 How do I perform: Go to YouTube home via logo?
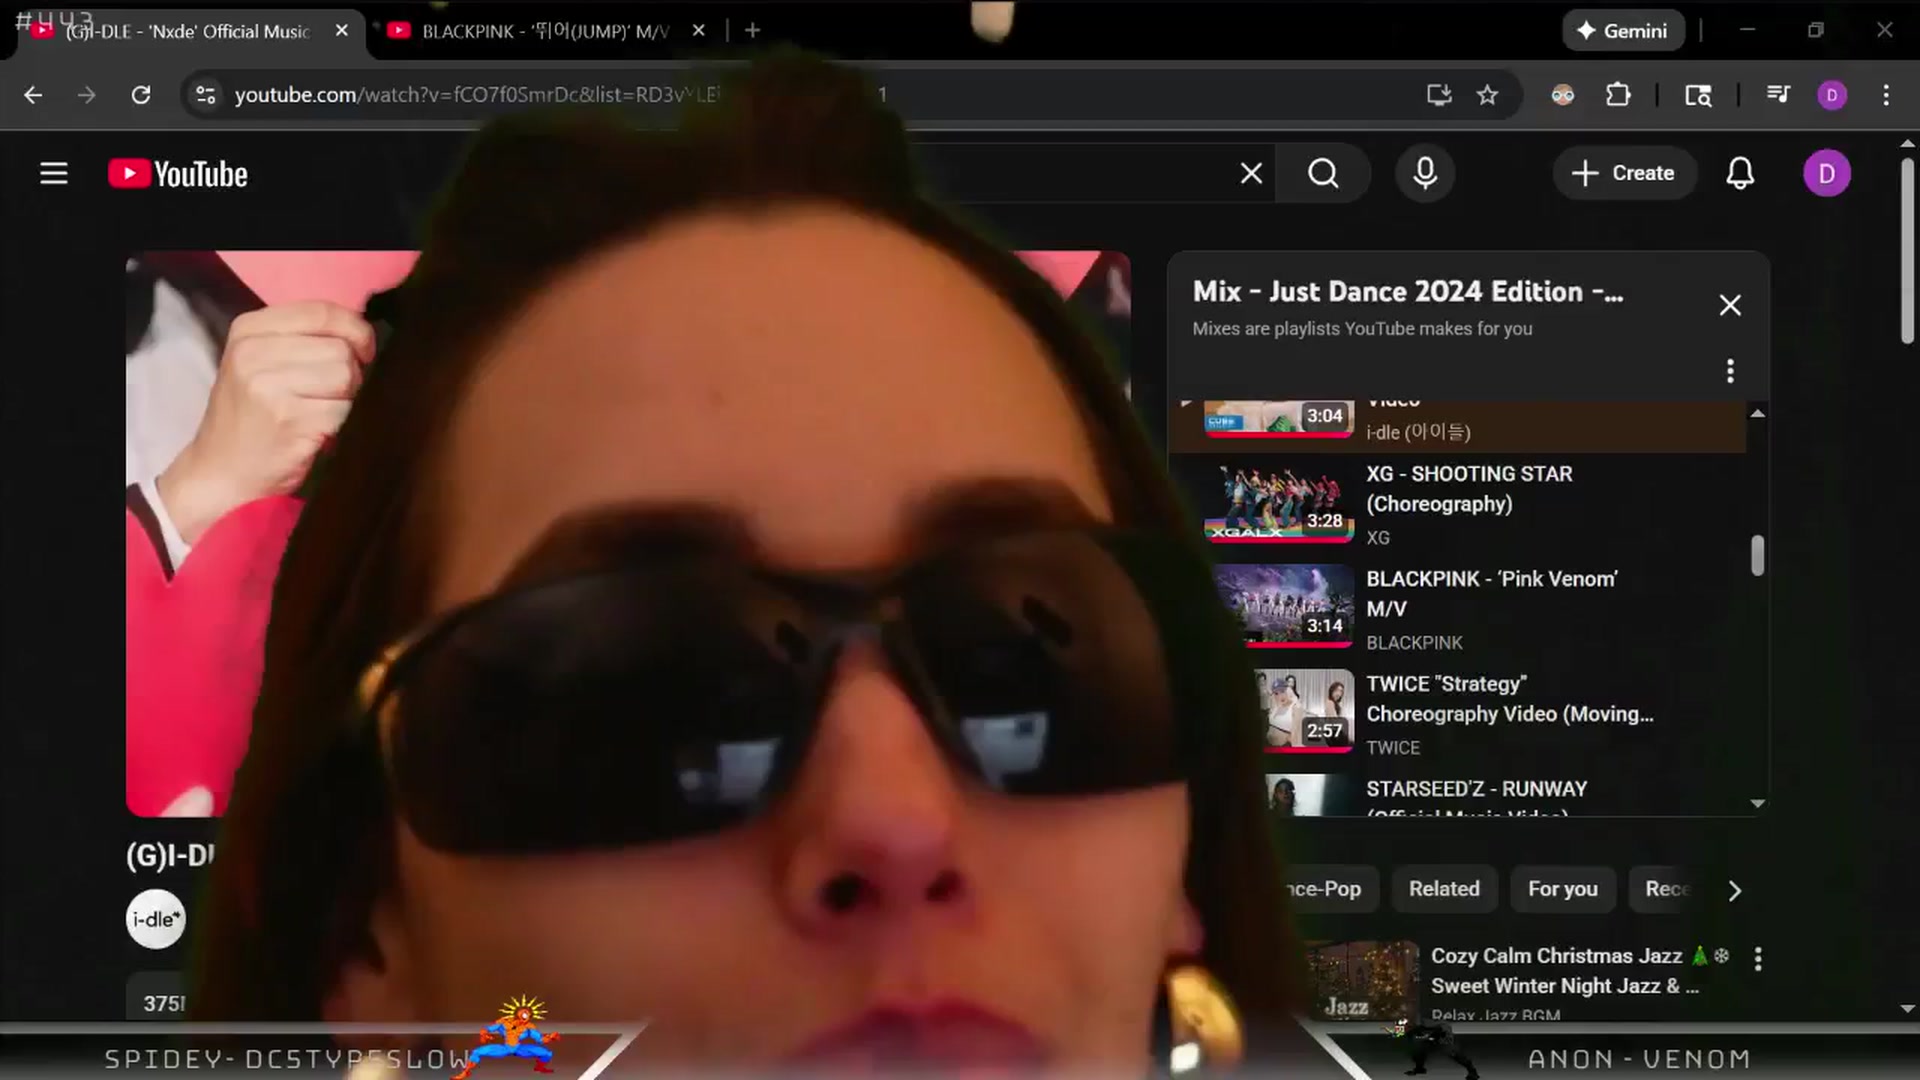point(178,174)
